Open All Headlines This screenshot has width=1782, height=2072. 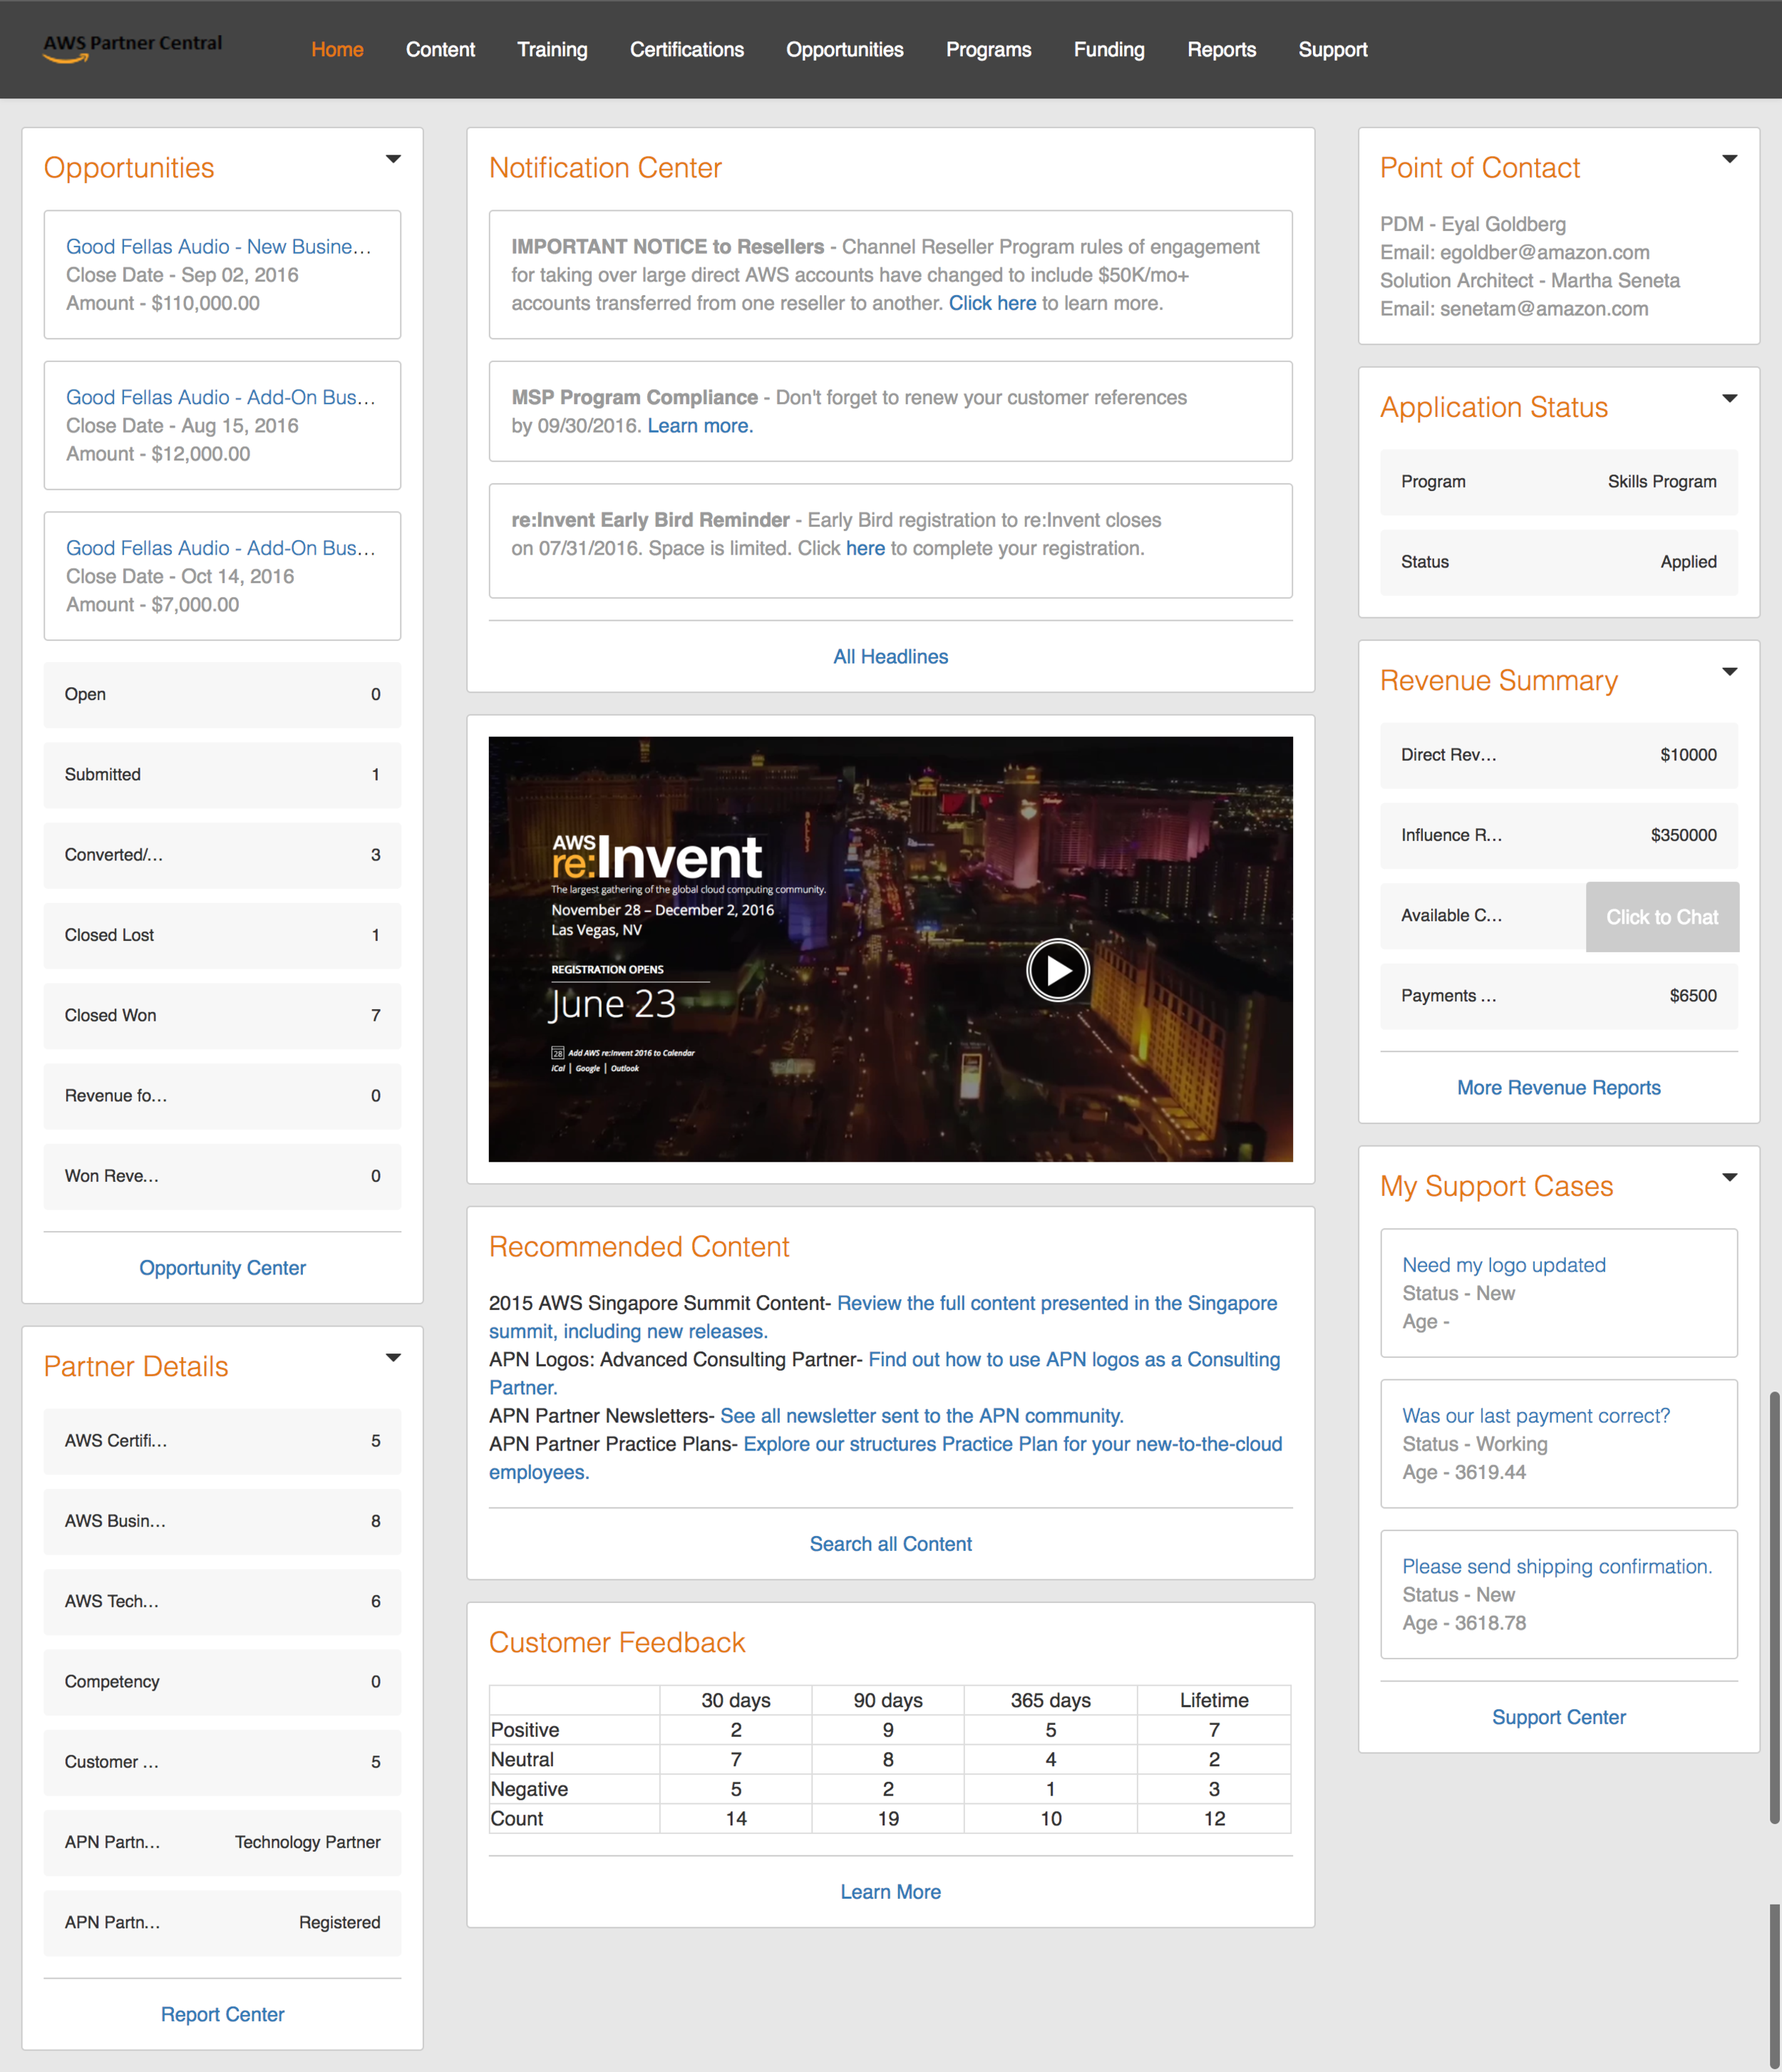[x=890, y=656]
